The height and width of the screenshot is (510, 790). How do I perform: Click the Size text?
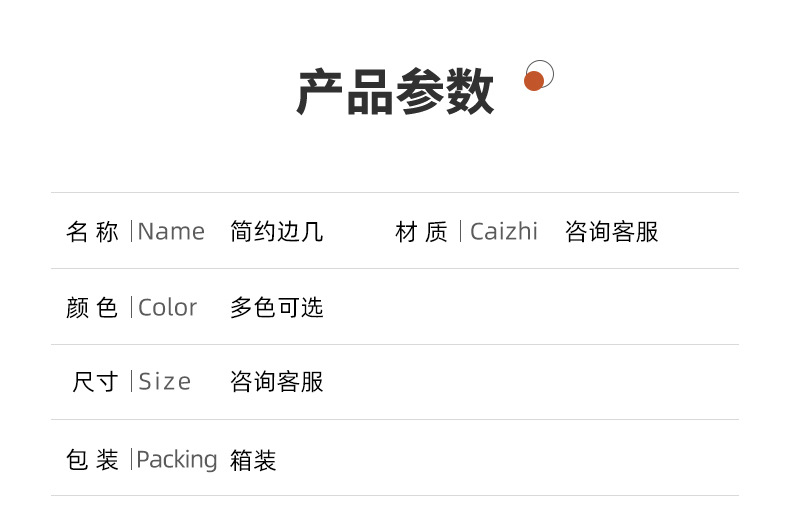(165, 382)
